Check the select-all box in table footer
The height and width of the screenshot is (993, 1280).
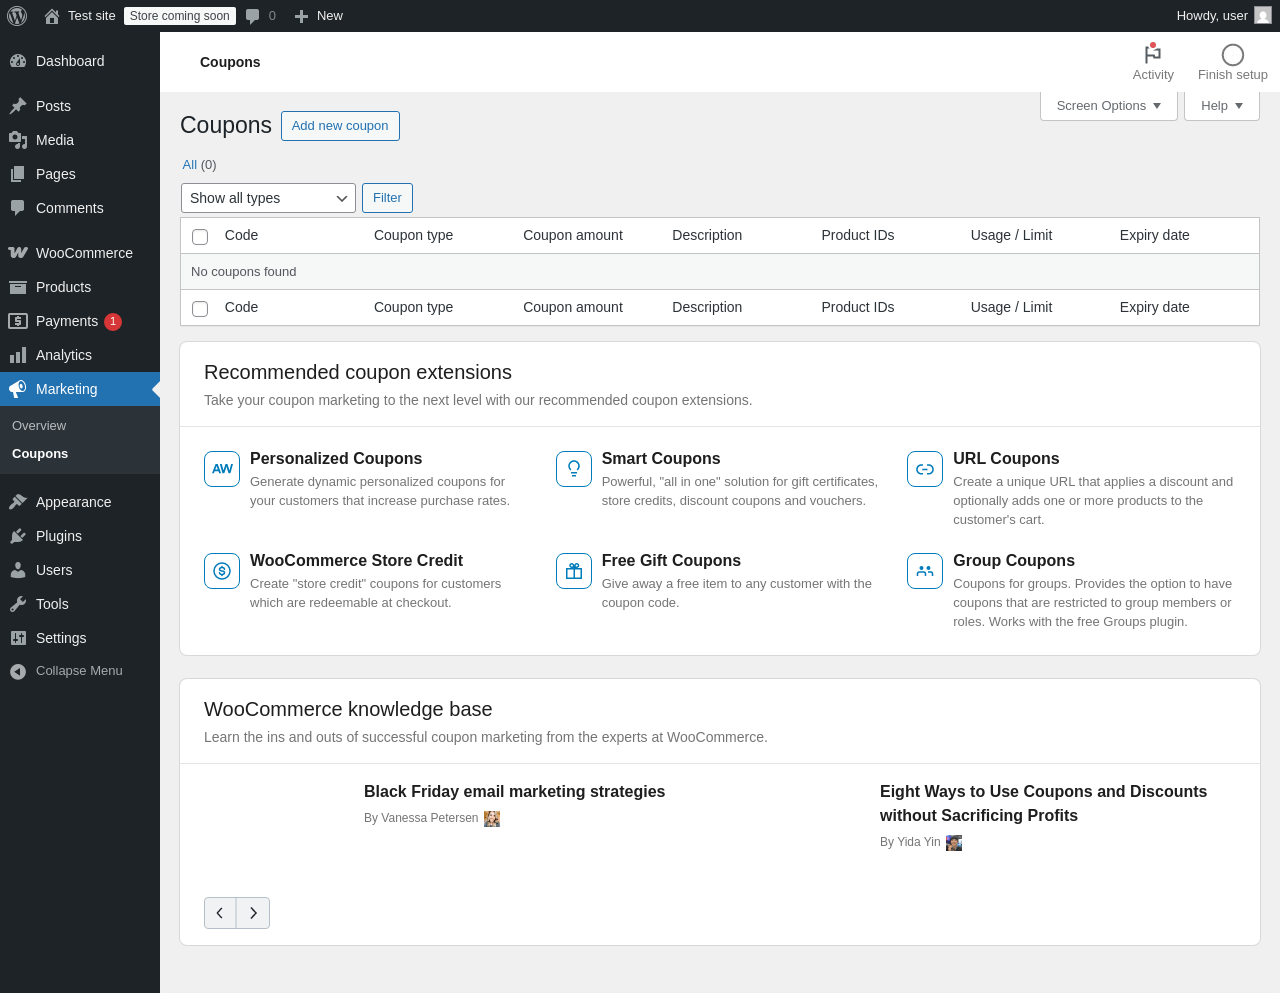[x=200, y=309]
